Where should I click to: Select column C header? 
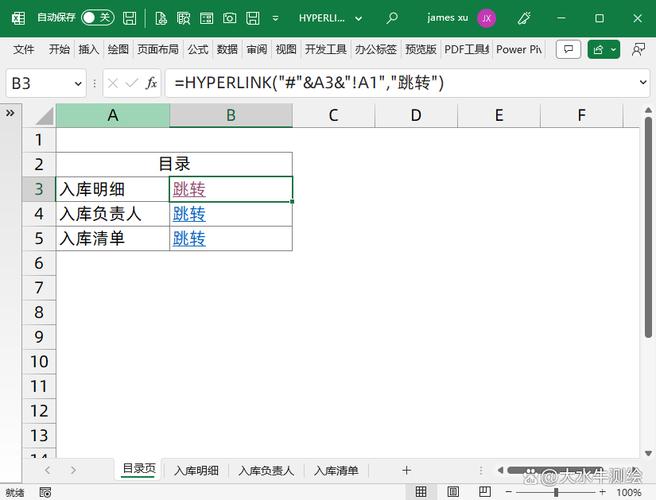point(333,115)
